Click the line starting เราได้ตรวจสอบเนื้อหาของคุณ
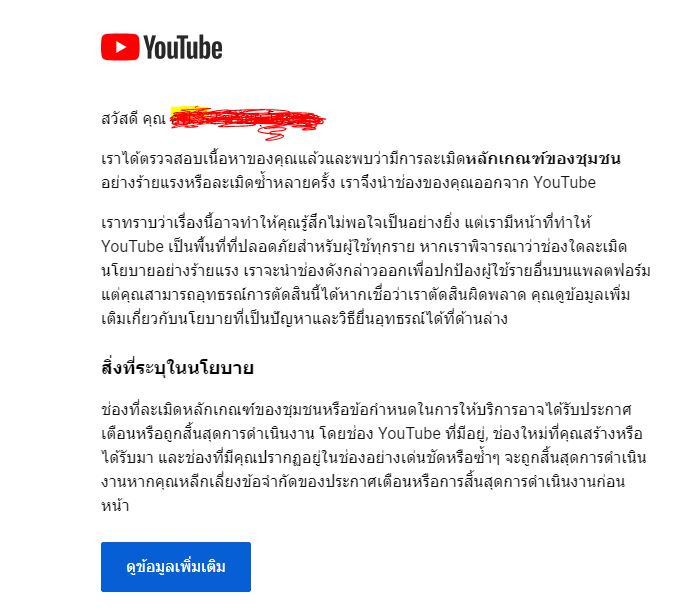686x615 pixels. [360, 158]
